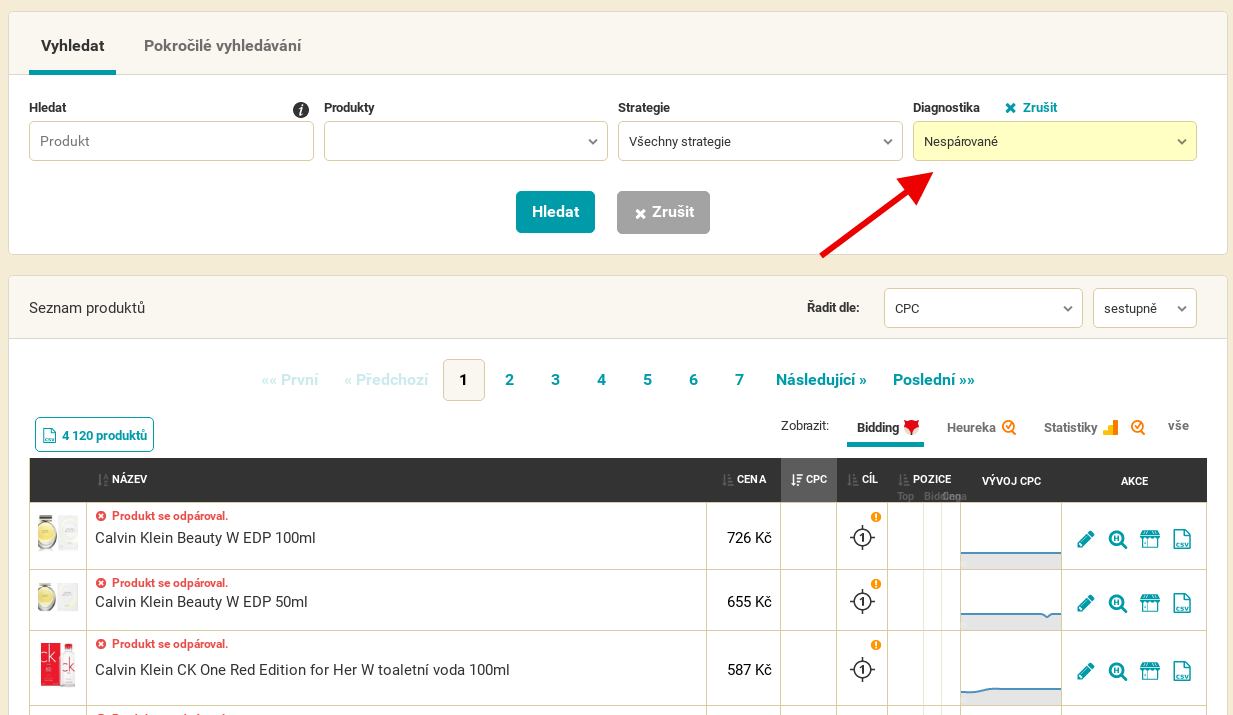Click VÝVOJ CPC column header

[1011, 481]
